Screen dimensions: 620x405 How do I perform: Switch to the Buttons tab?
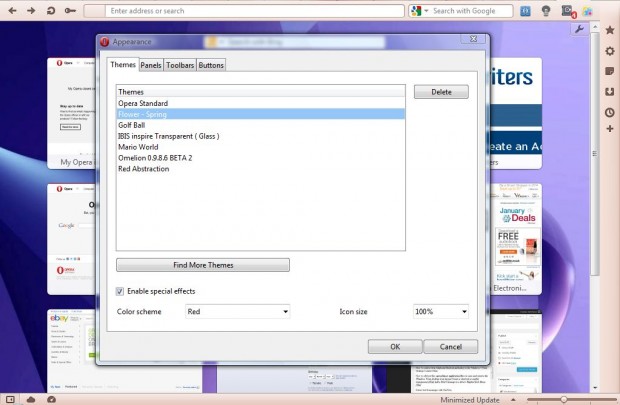click(x=211, y=65)
